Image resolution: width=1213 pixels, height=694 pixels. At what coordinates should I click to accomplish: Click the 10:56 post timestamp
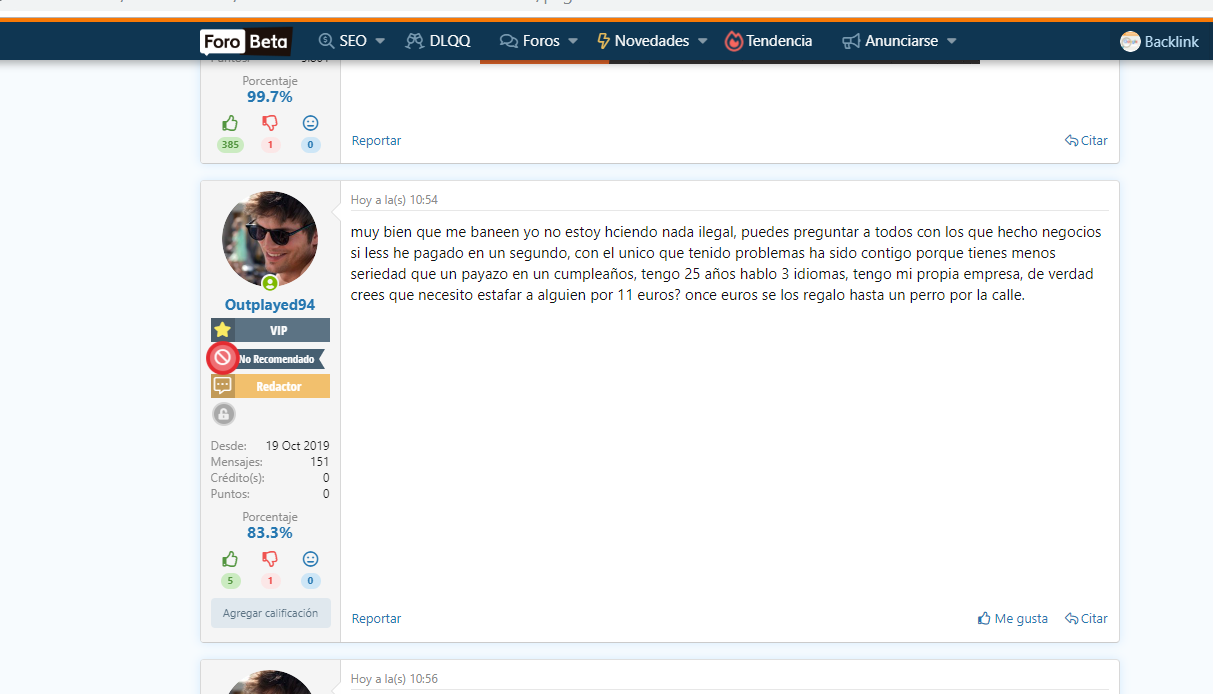pos(394,679)
